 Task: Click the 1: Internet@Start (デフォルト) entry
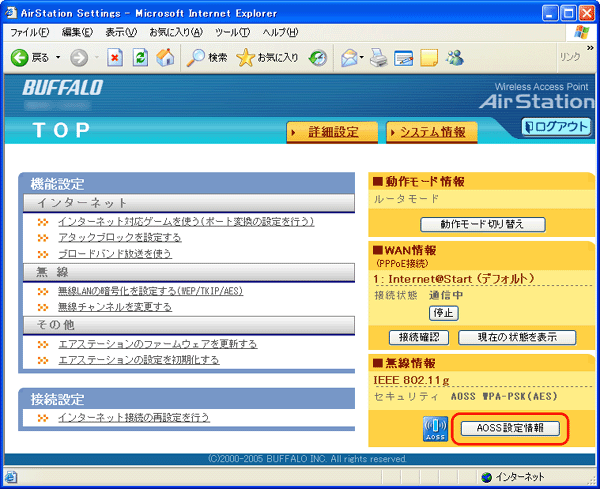coord(454,279)
